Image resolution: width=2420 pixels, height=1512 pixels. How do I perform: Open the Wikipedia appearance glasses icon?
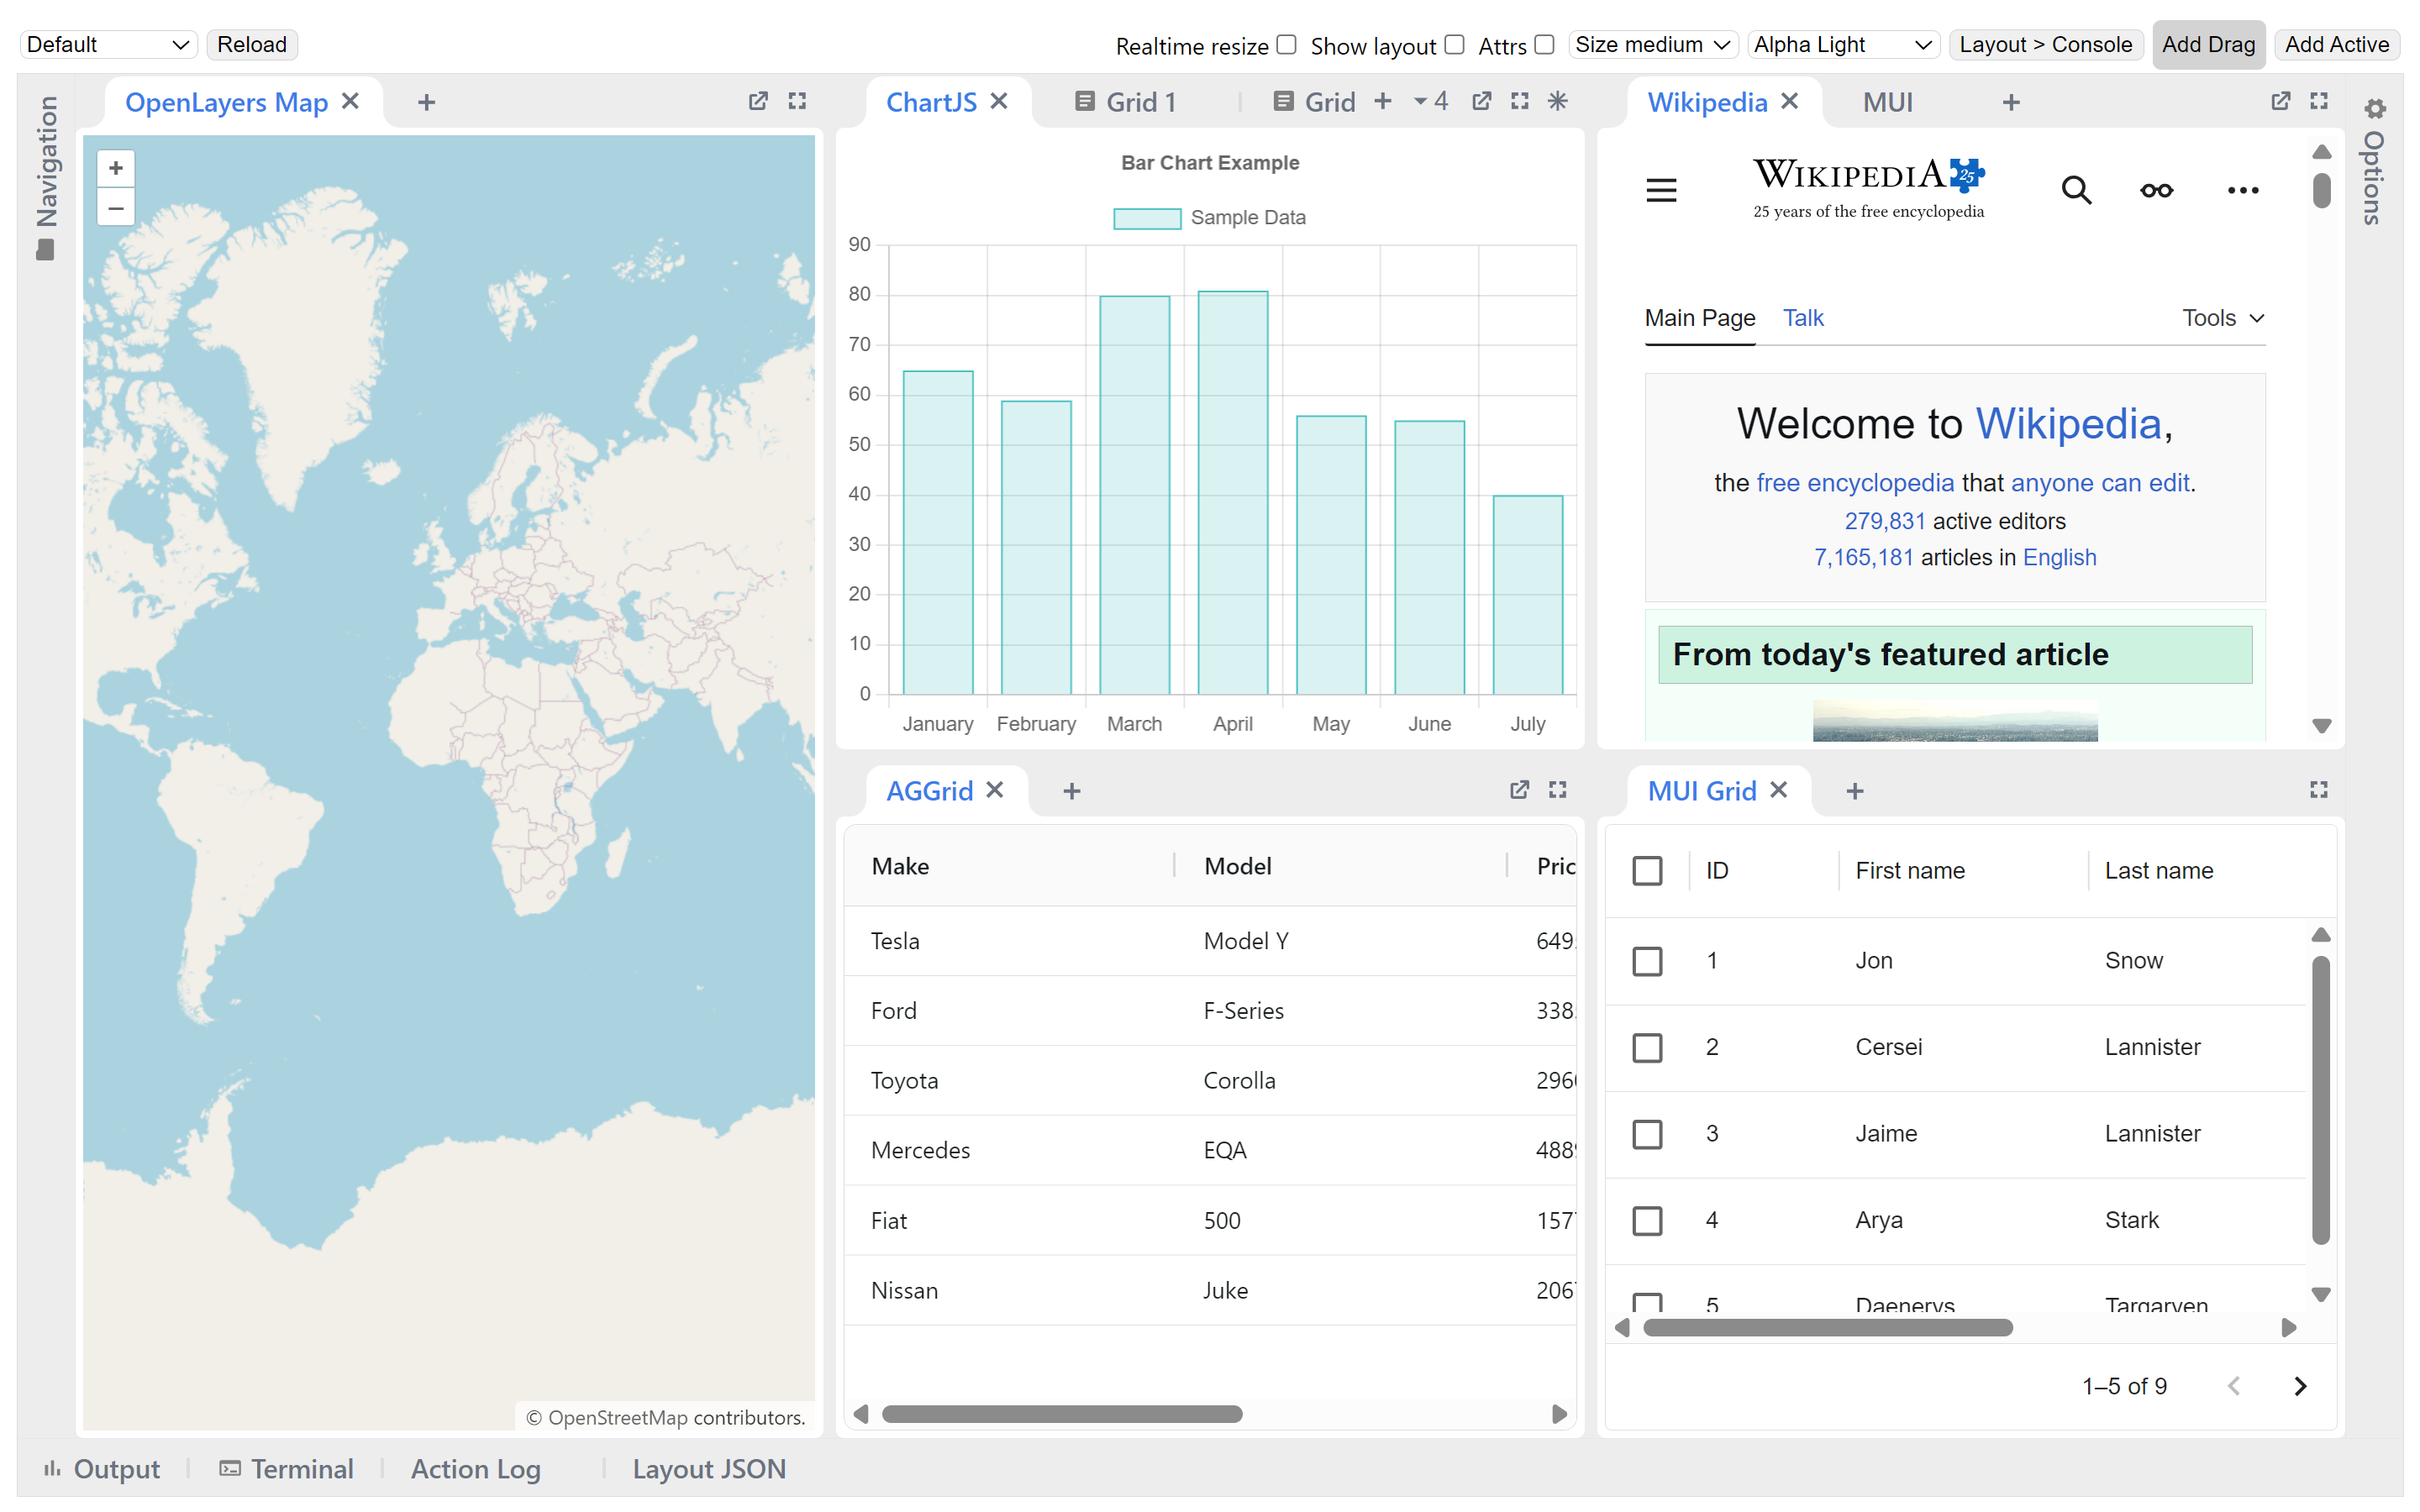coord(2157,190)
